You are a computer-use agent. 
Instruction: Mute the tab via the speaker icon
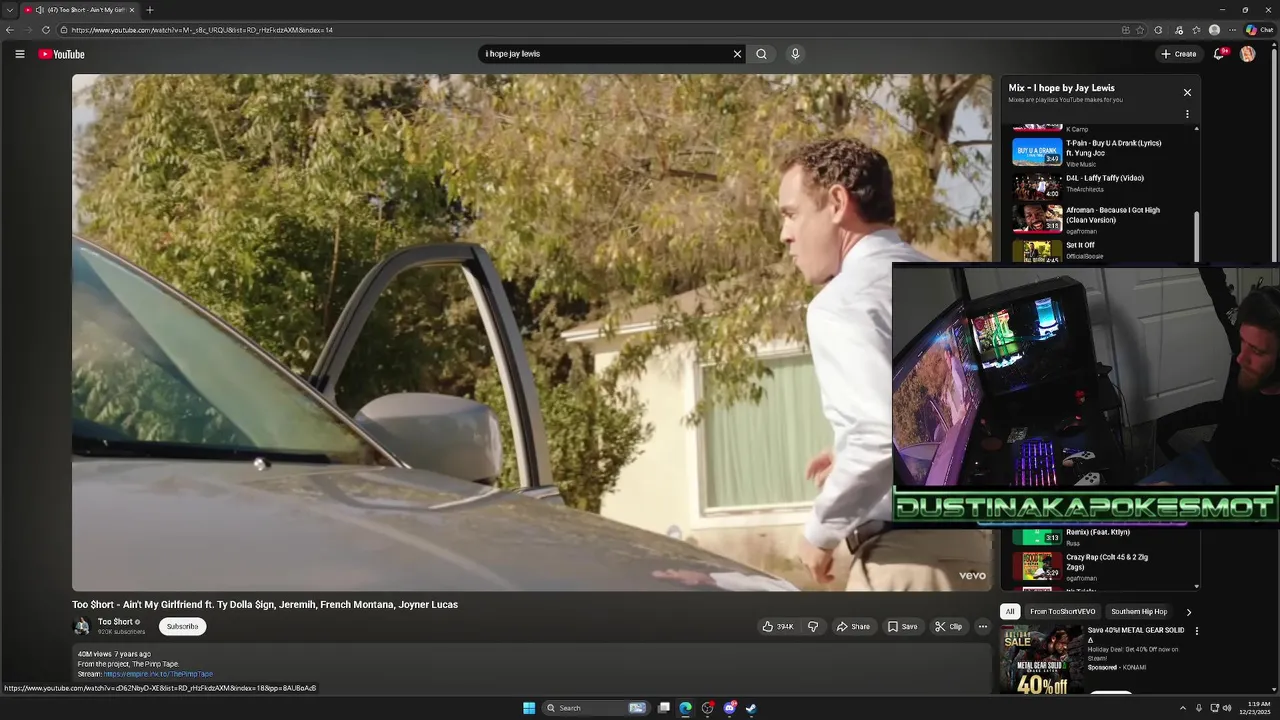pyautogui.click(x=39, y=10)
